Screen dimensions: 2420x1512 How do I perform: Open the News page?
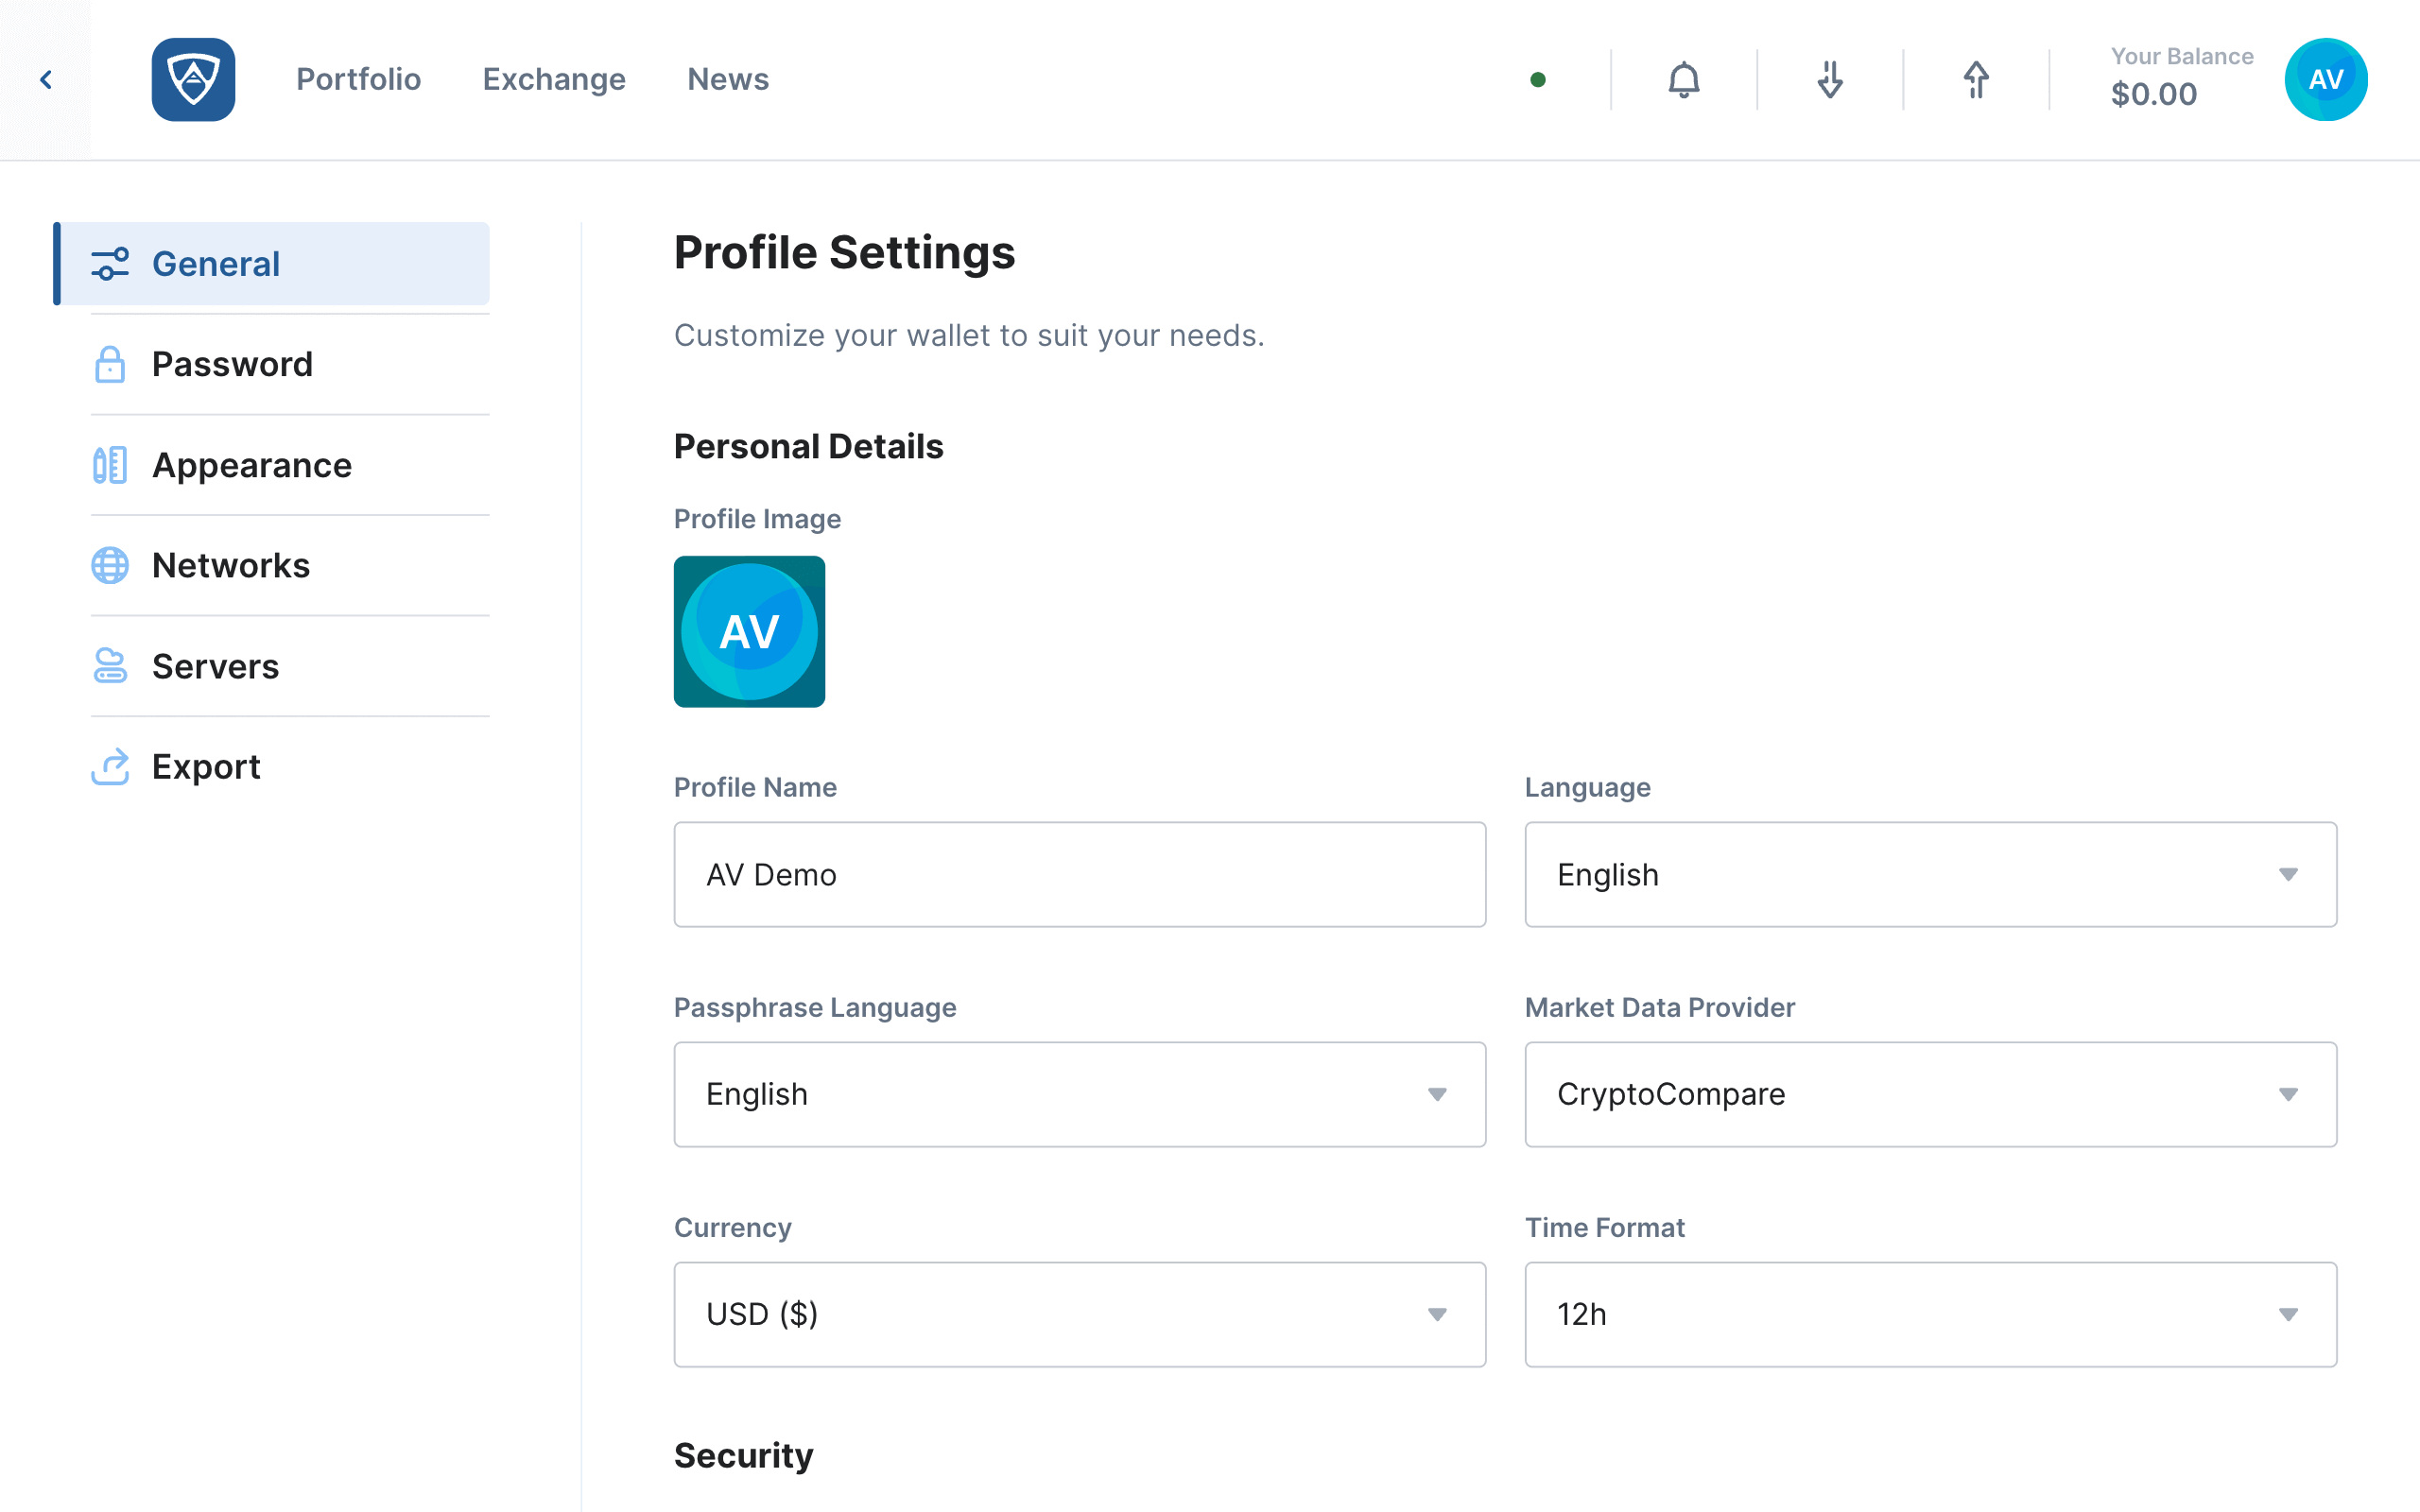pos(728,80)
